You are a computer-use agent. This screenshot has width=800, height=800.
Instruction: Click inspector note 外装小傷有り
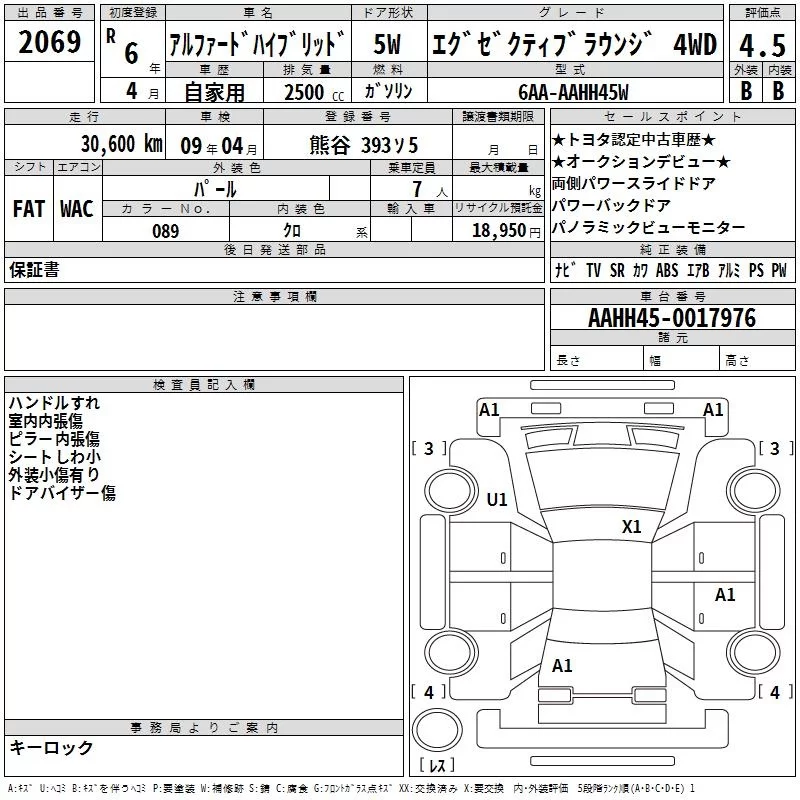pos(54,474)
